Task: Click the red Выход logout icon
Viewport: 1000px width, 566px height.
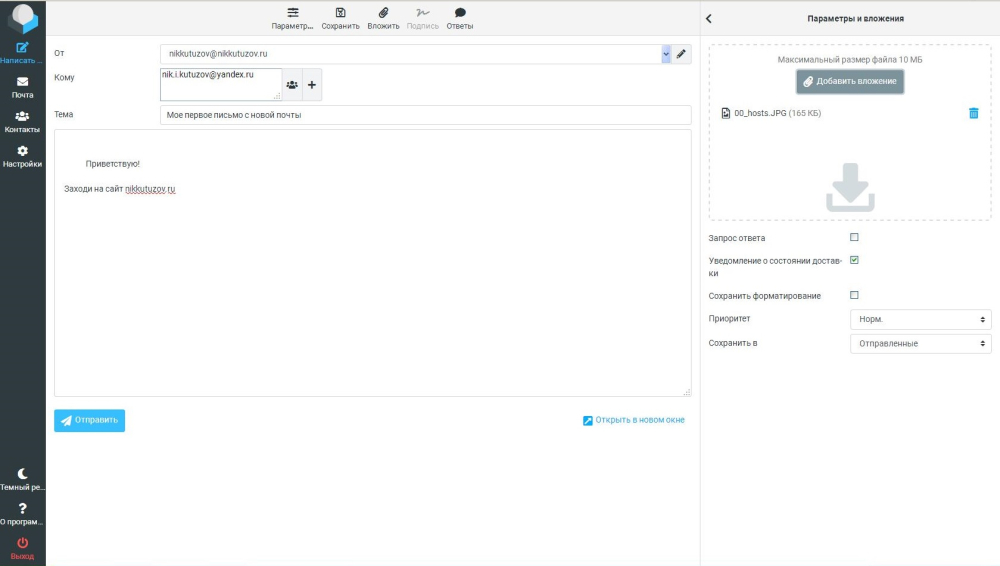Action: point(22,548)
